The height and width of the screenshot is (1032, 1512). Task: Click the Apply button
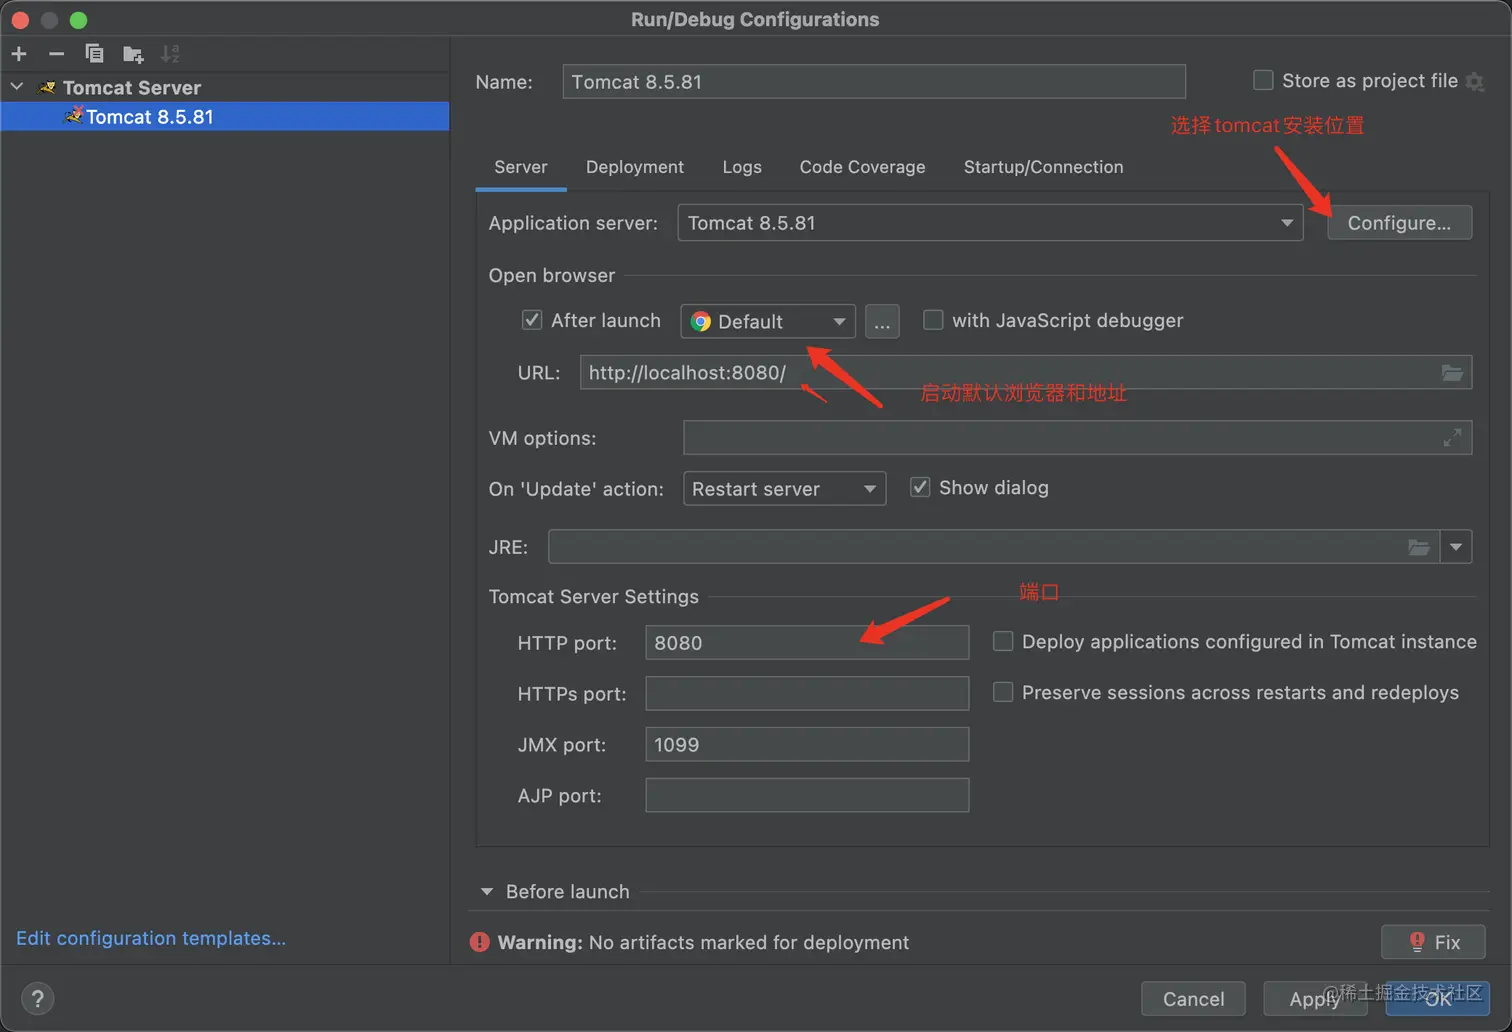(1314, 999)
